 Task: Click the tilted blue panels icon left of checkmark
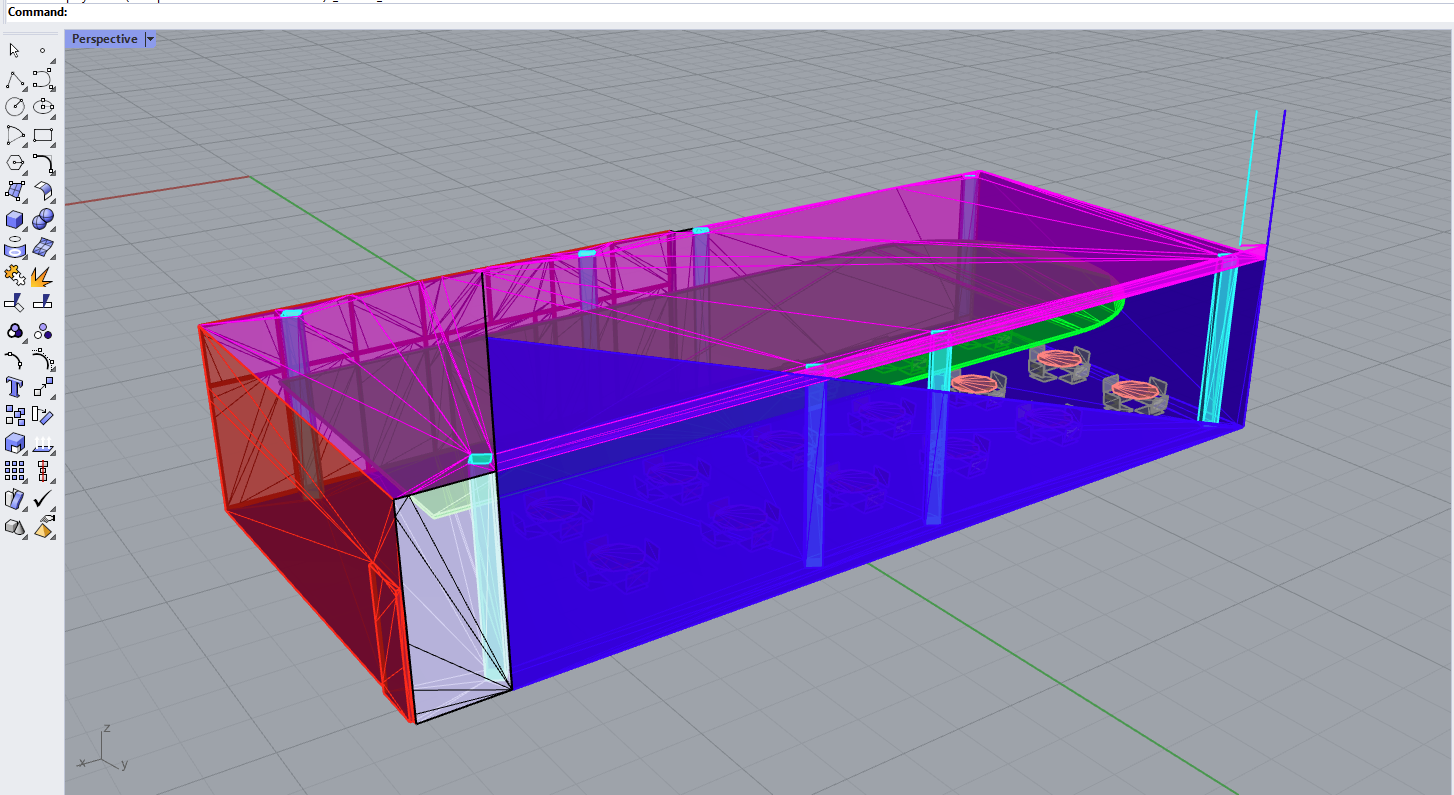coord(15,498)
